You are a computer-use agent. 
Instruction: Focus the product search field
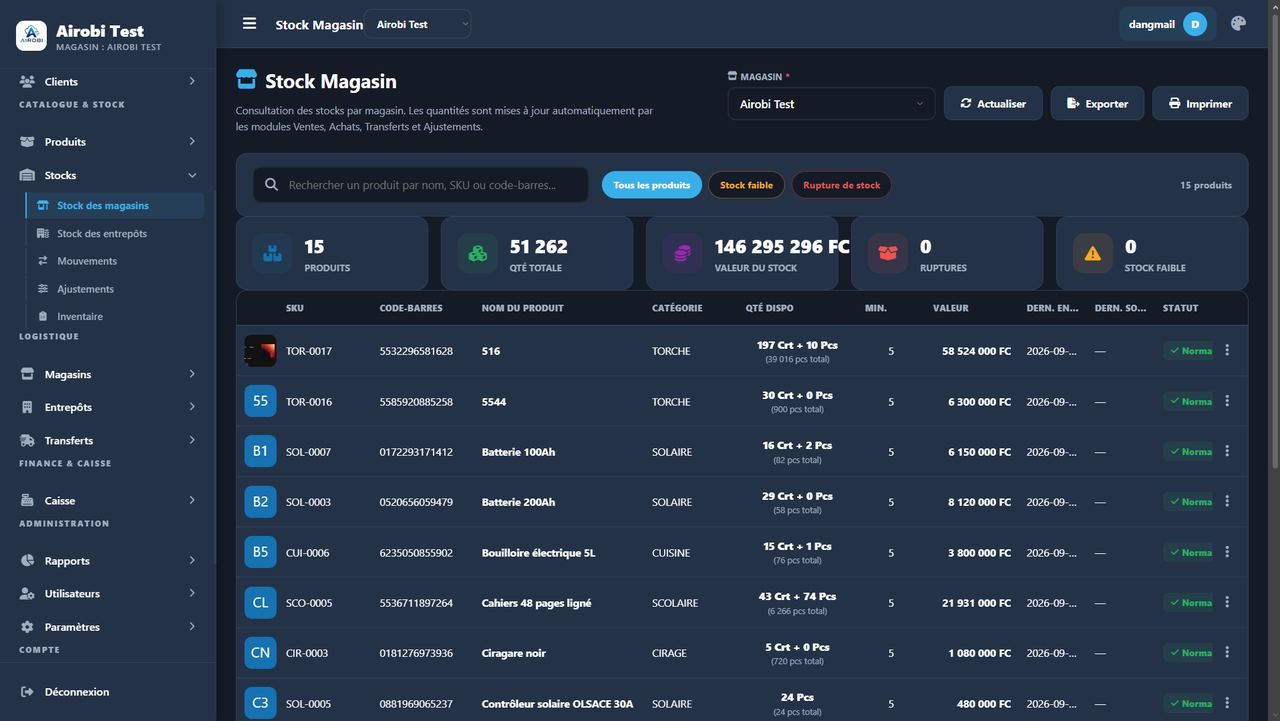tap(421, 185)
